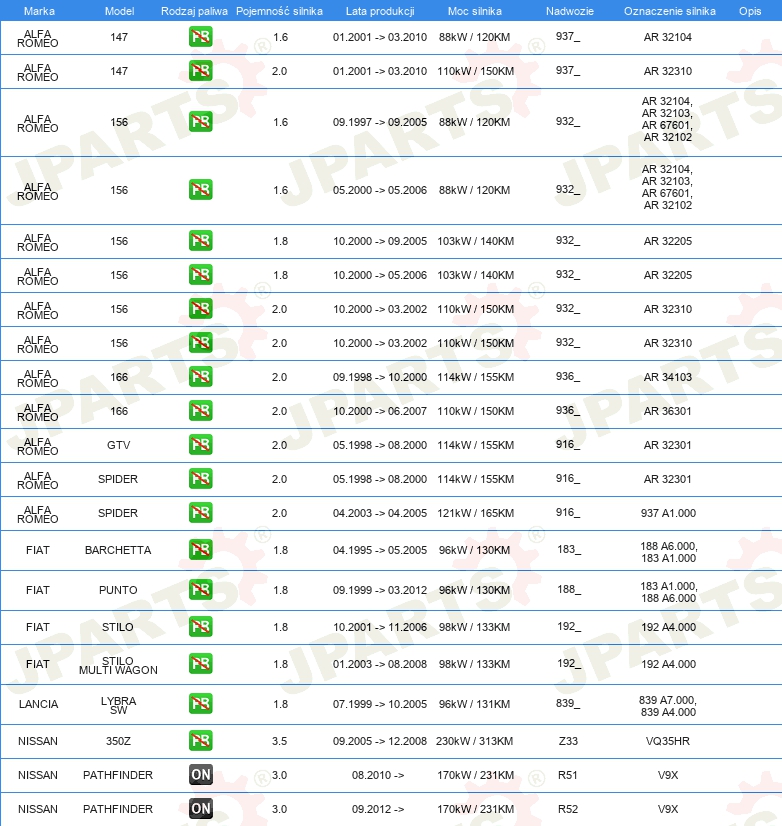Select engine code 937 A1.000

pyautogui.click(x=668, y=513)
